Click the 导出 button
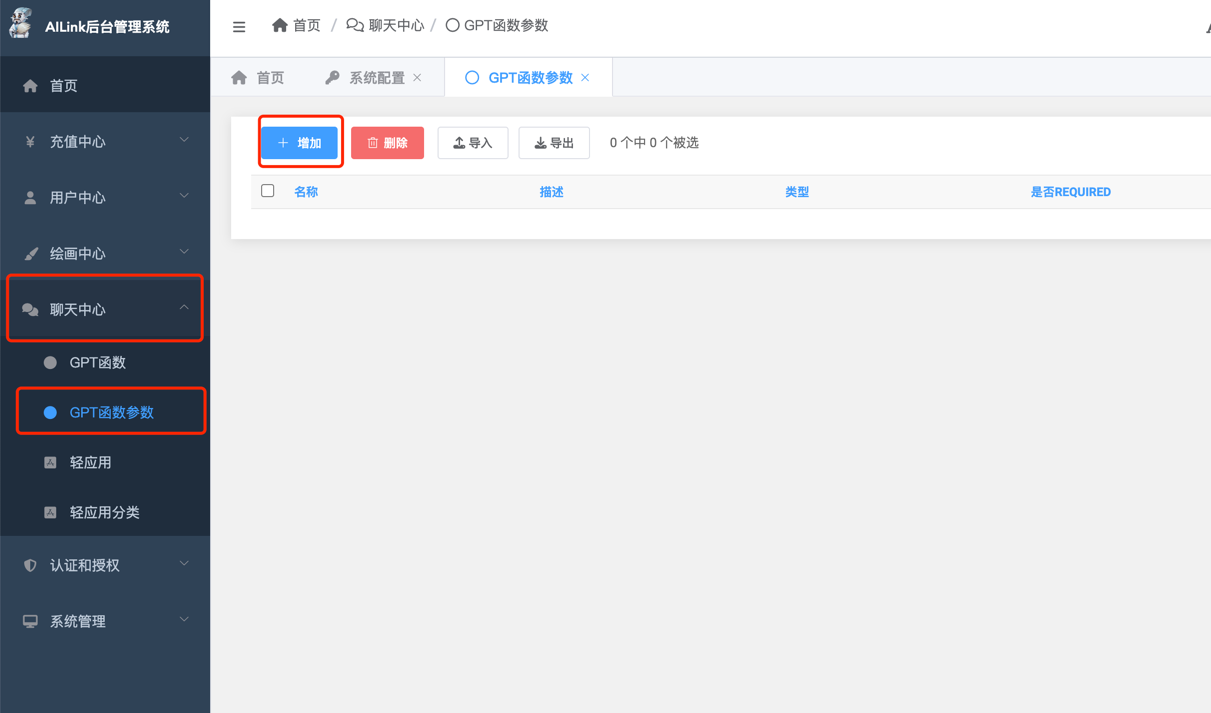The image size is (1211, 713). pyautogui.click(x=554, y=143)
